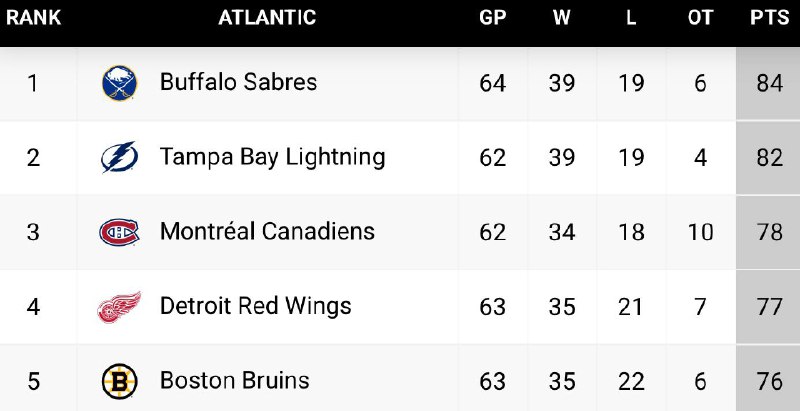Open the Buffalo Sabres team link
The image size is (800, 411).
pyautogui.click(x=238, y=82)
